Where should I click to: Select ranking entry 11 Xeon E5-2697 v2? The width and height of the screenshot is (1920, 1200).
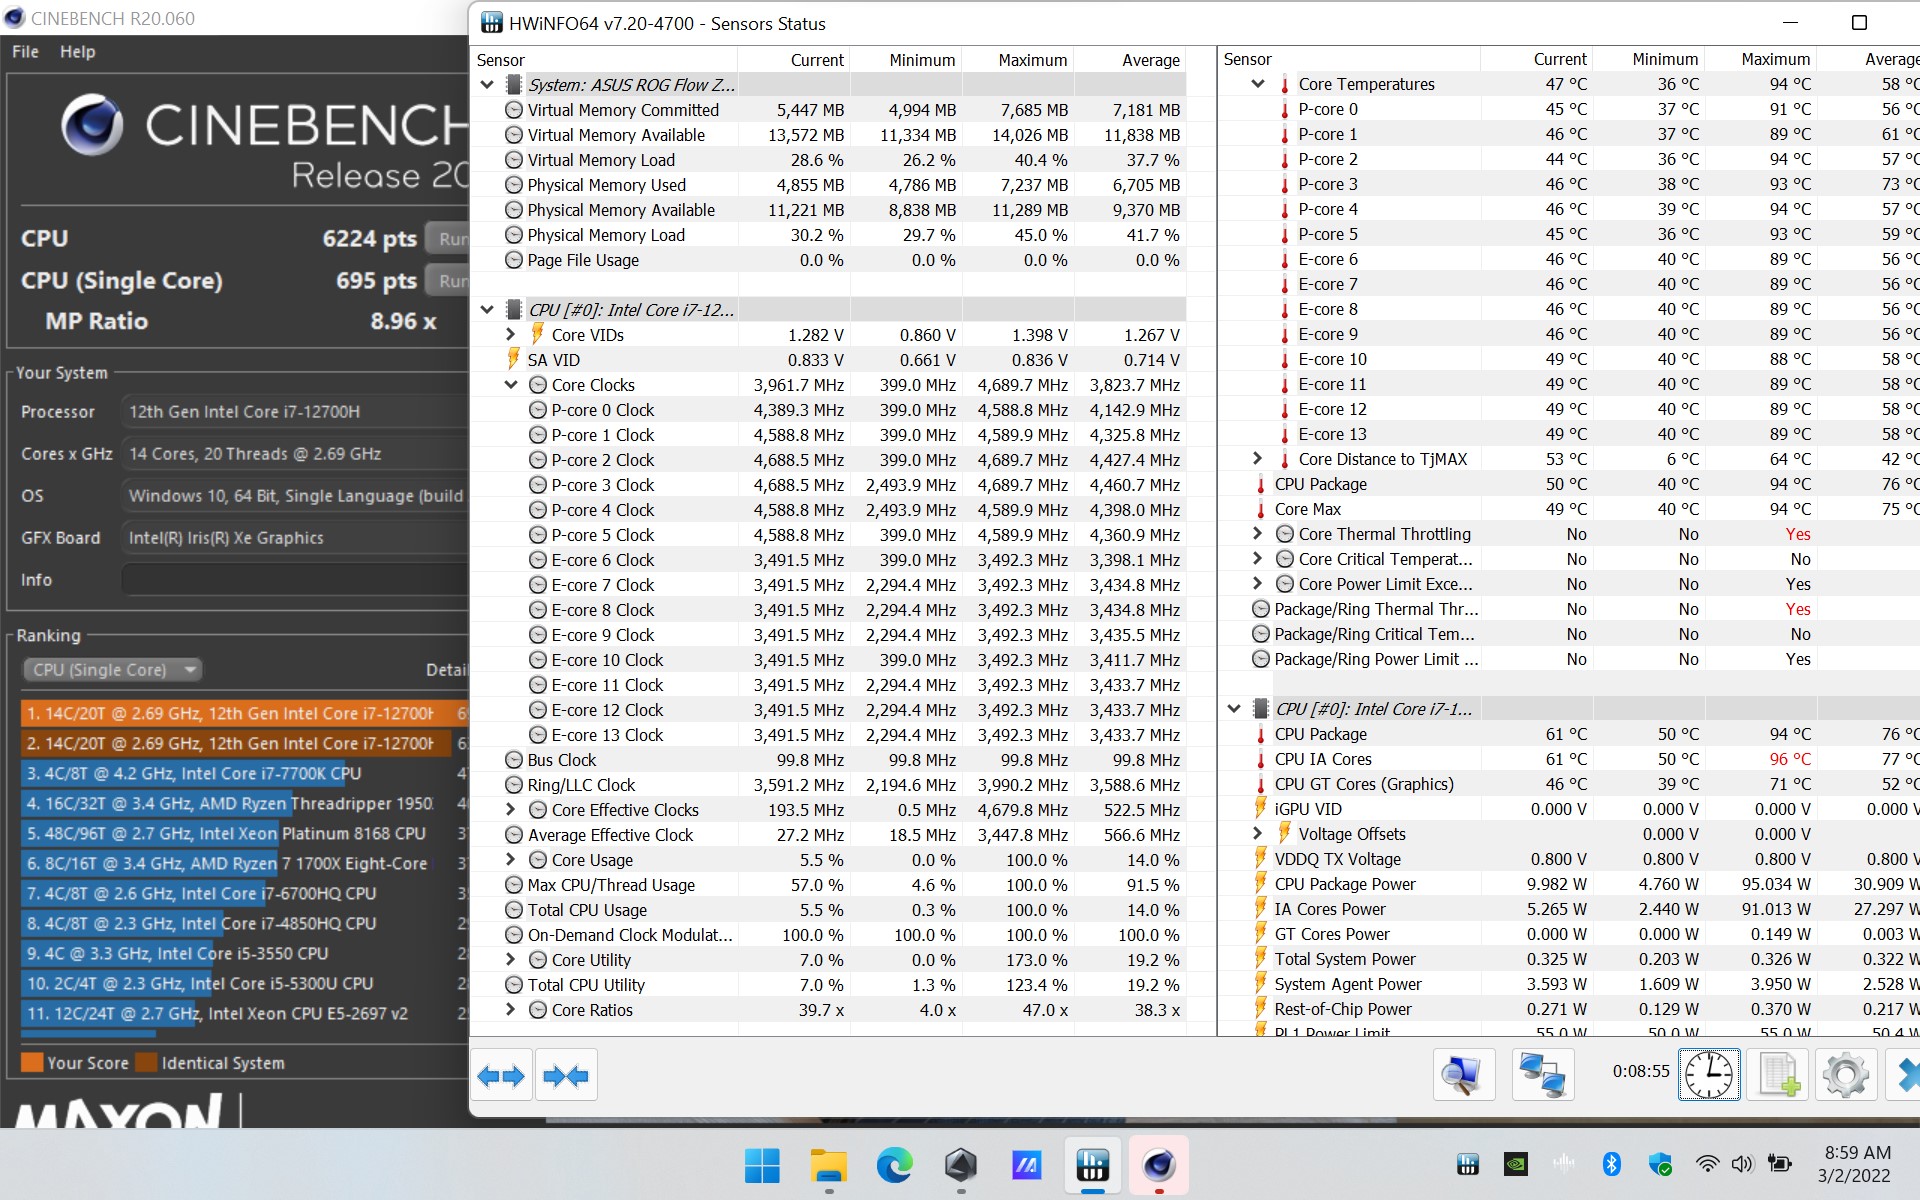pyautogui.click(x=244, y=1013)
